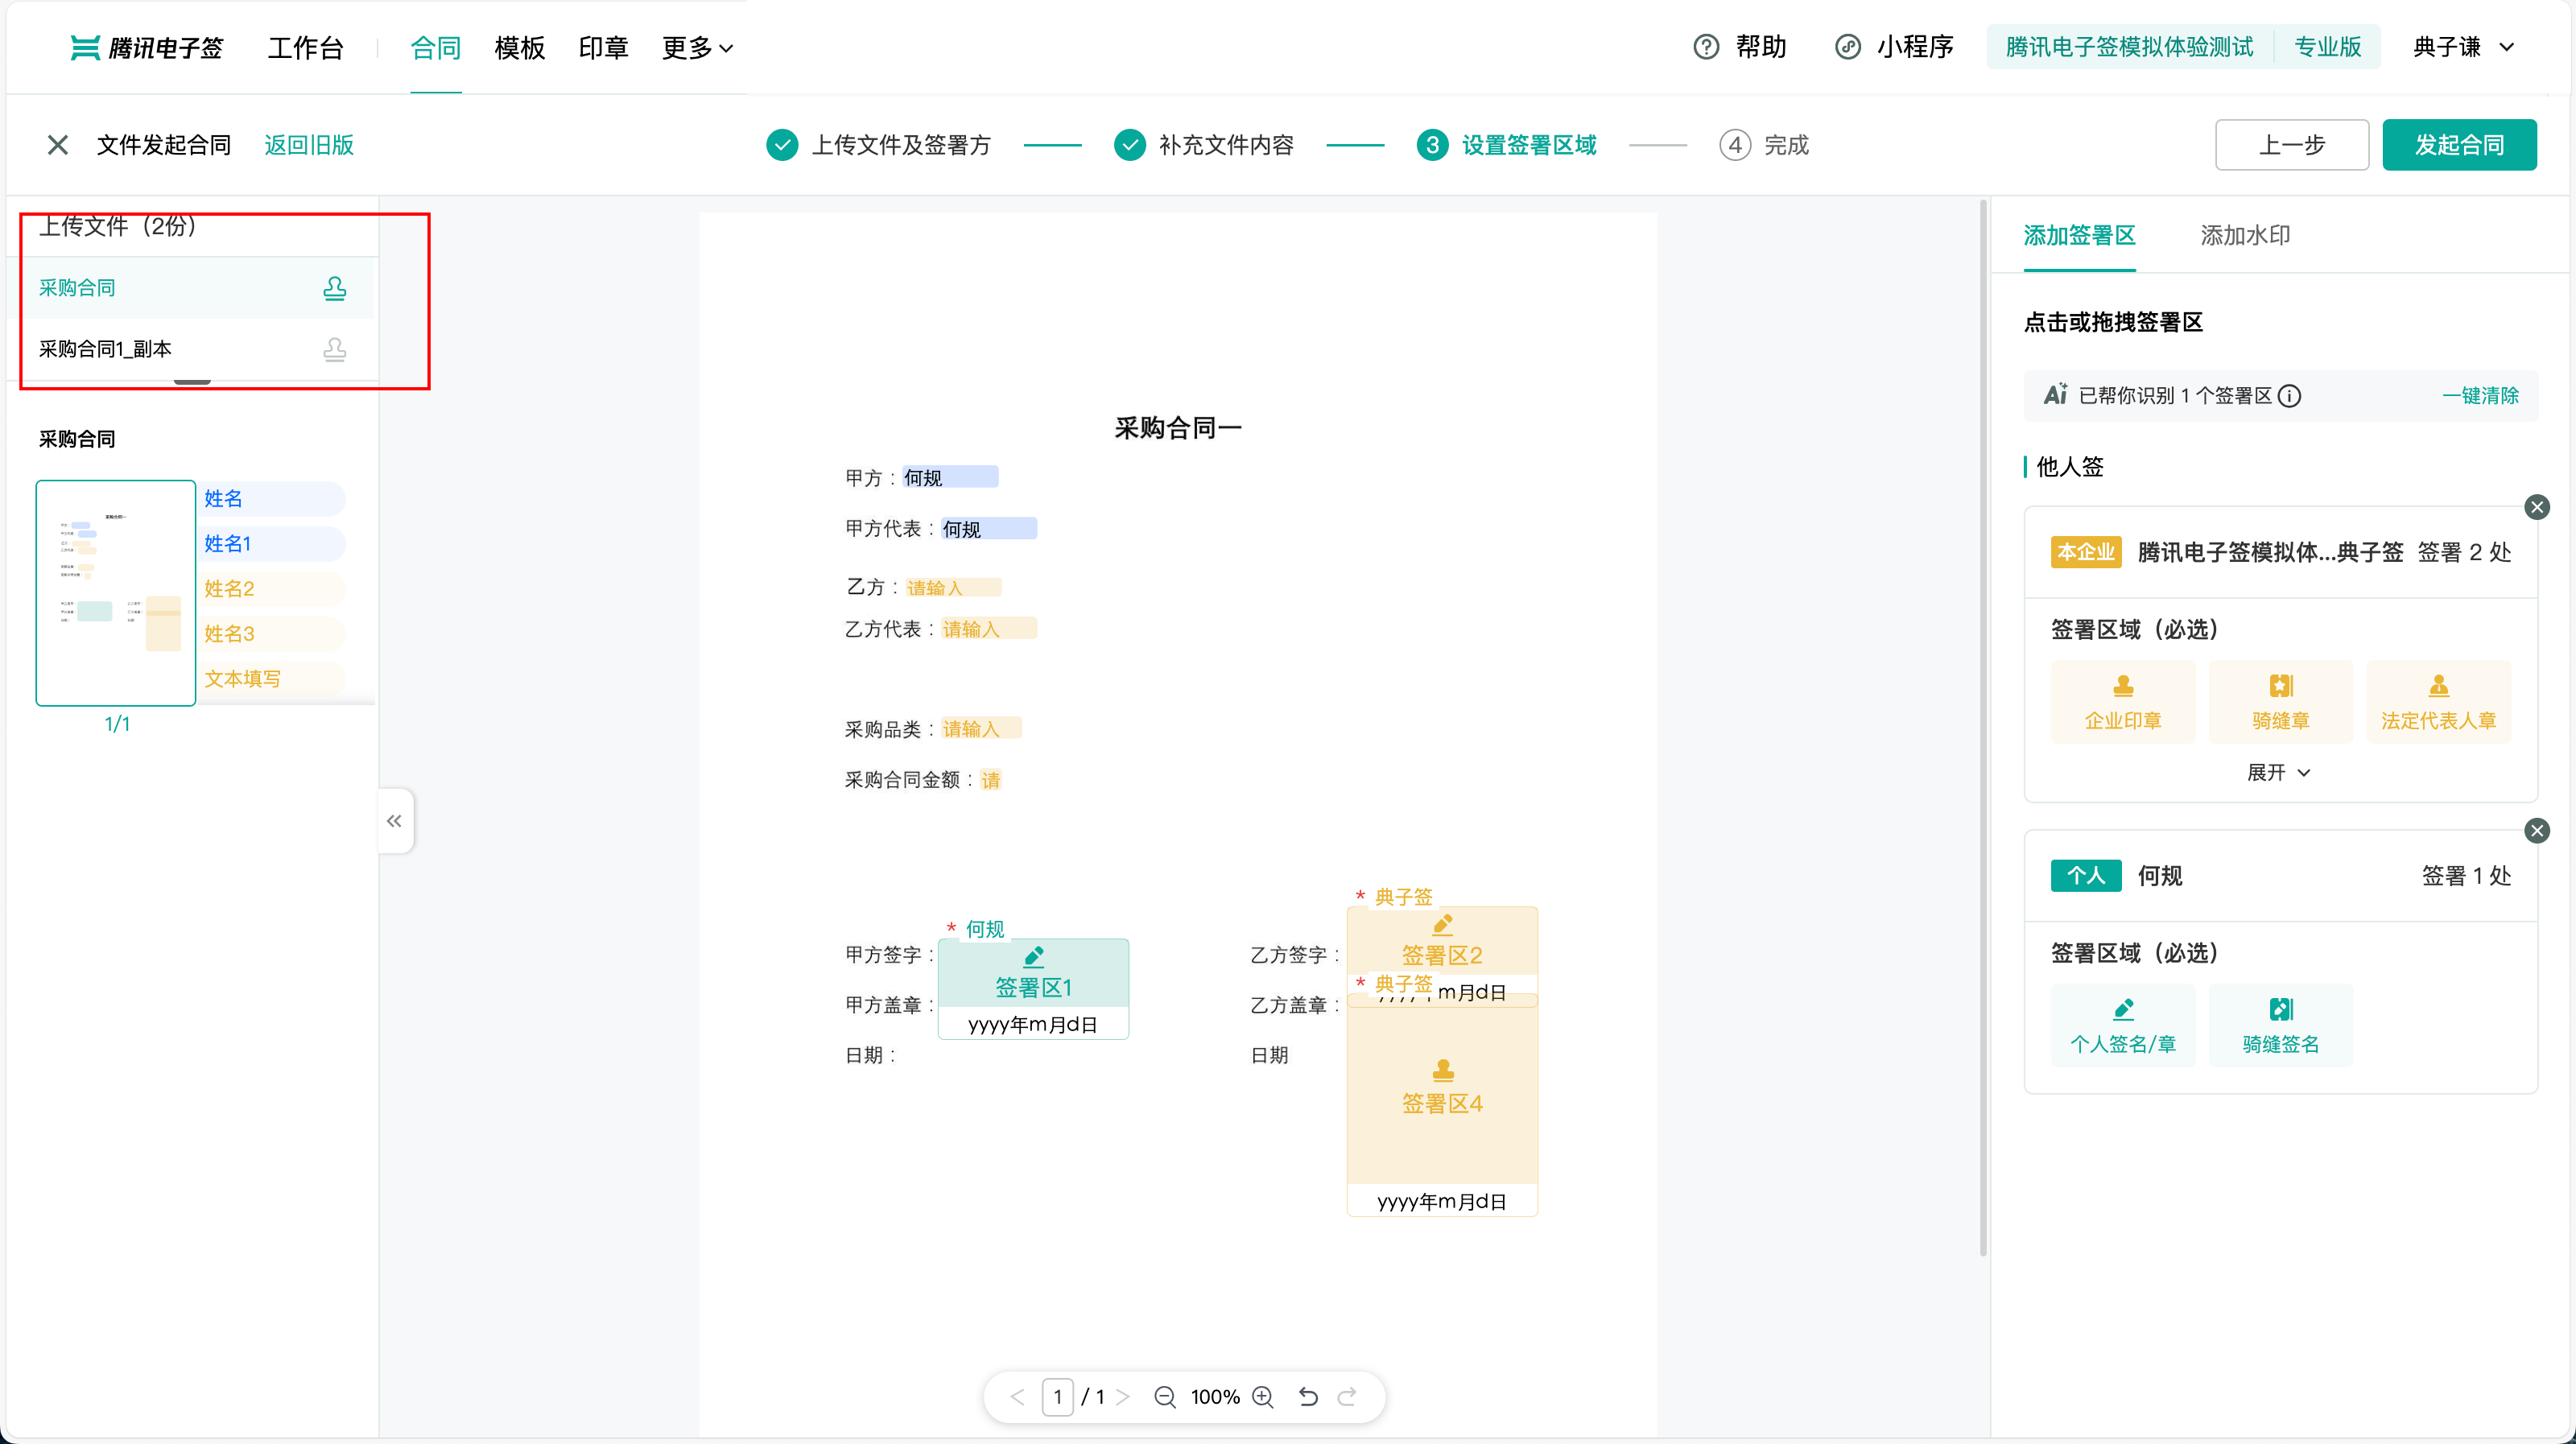Click 帮助 text link
Screen dimensions: 2576x1444
tap(1761, 47)
